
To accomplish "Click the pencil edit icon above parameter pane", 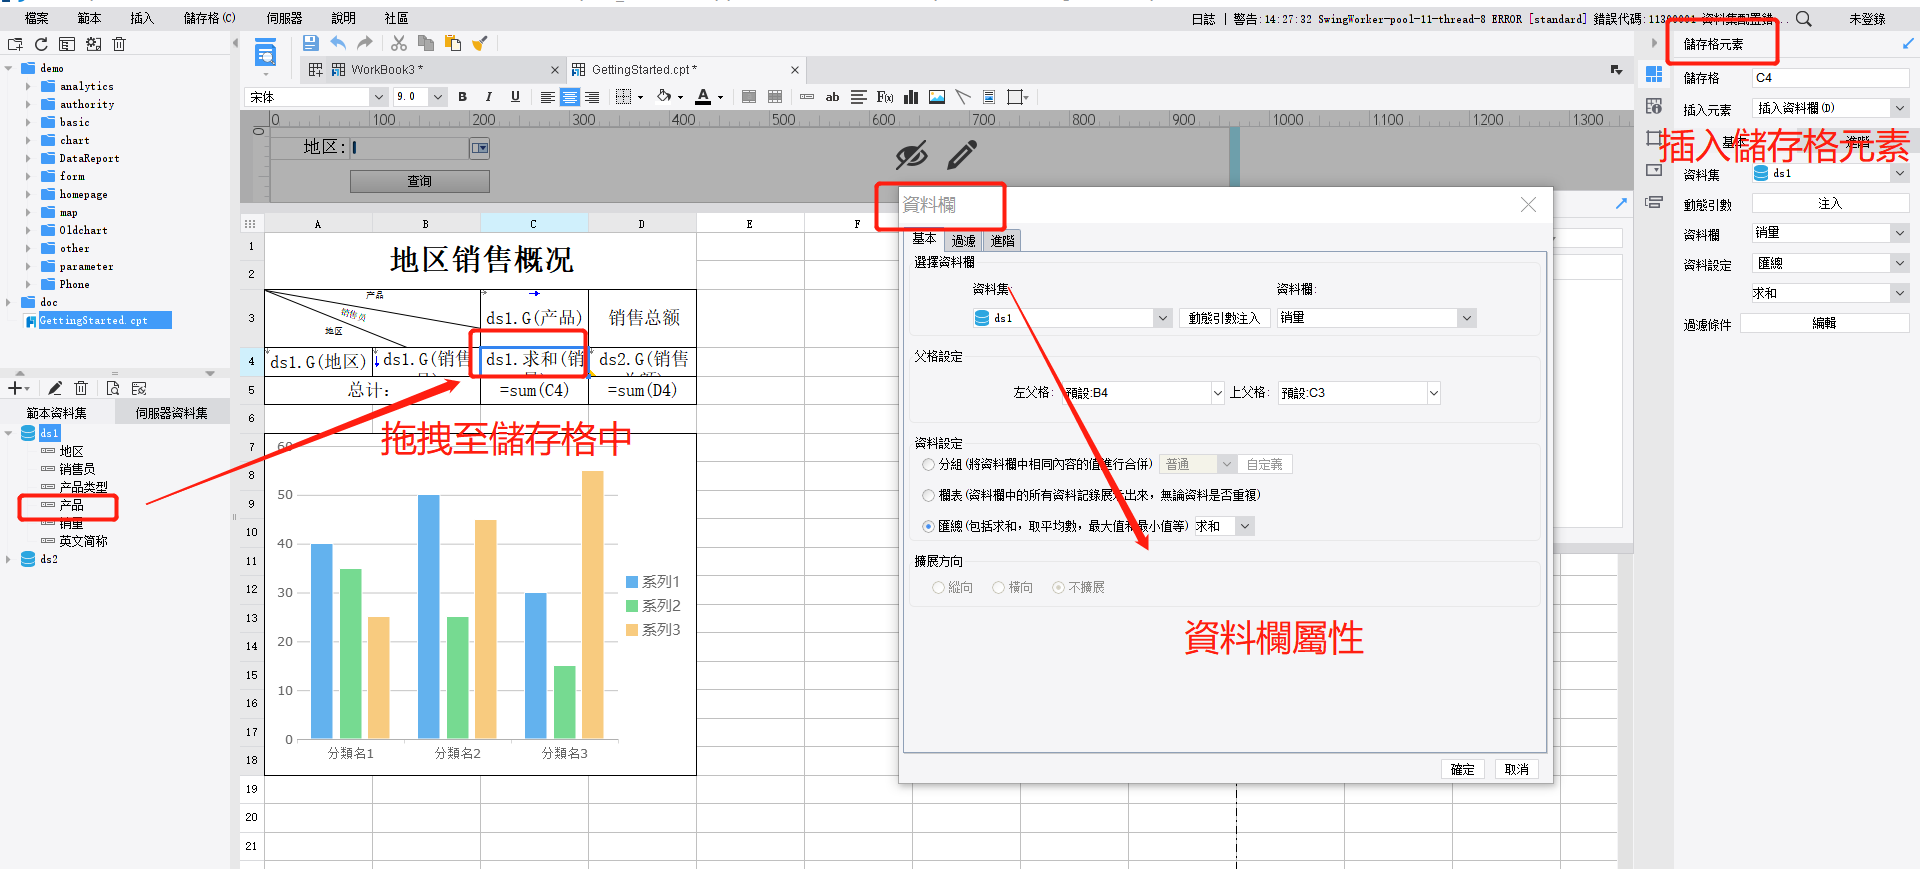I will (x=961, y=154).
